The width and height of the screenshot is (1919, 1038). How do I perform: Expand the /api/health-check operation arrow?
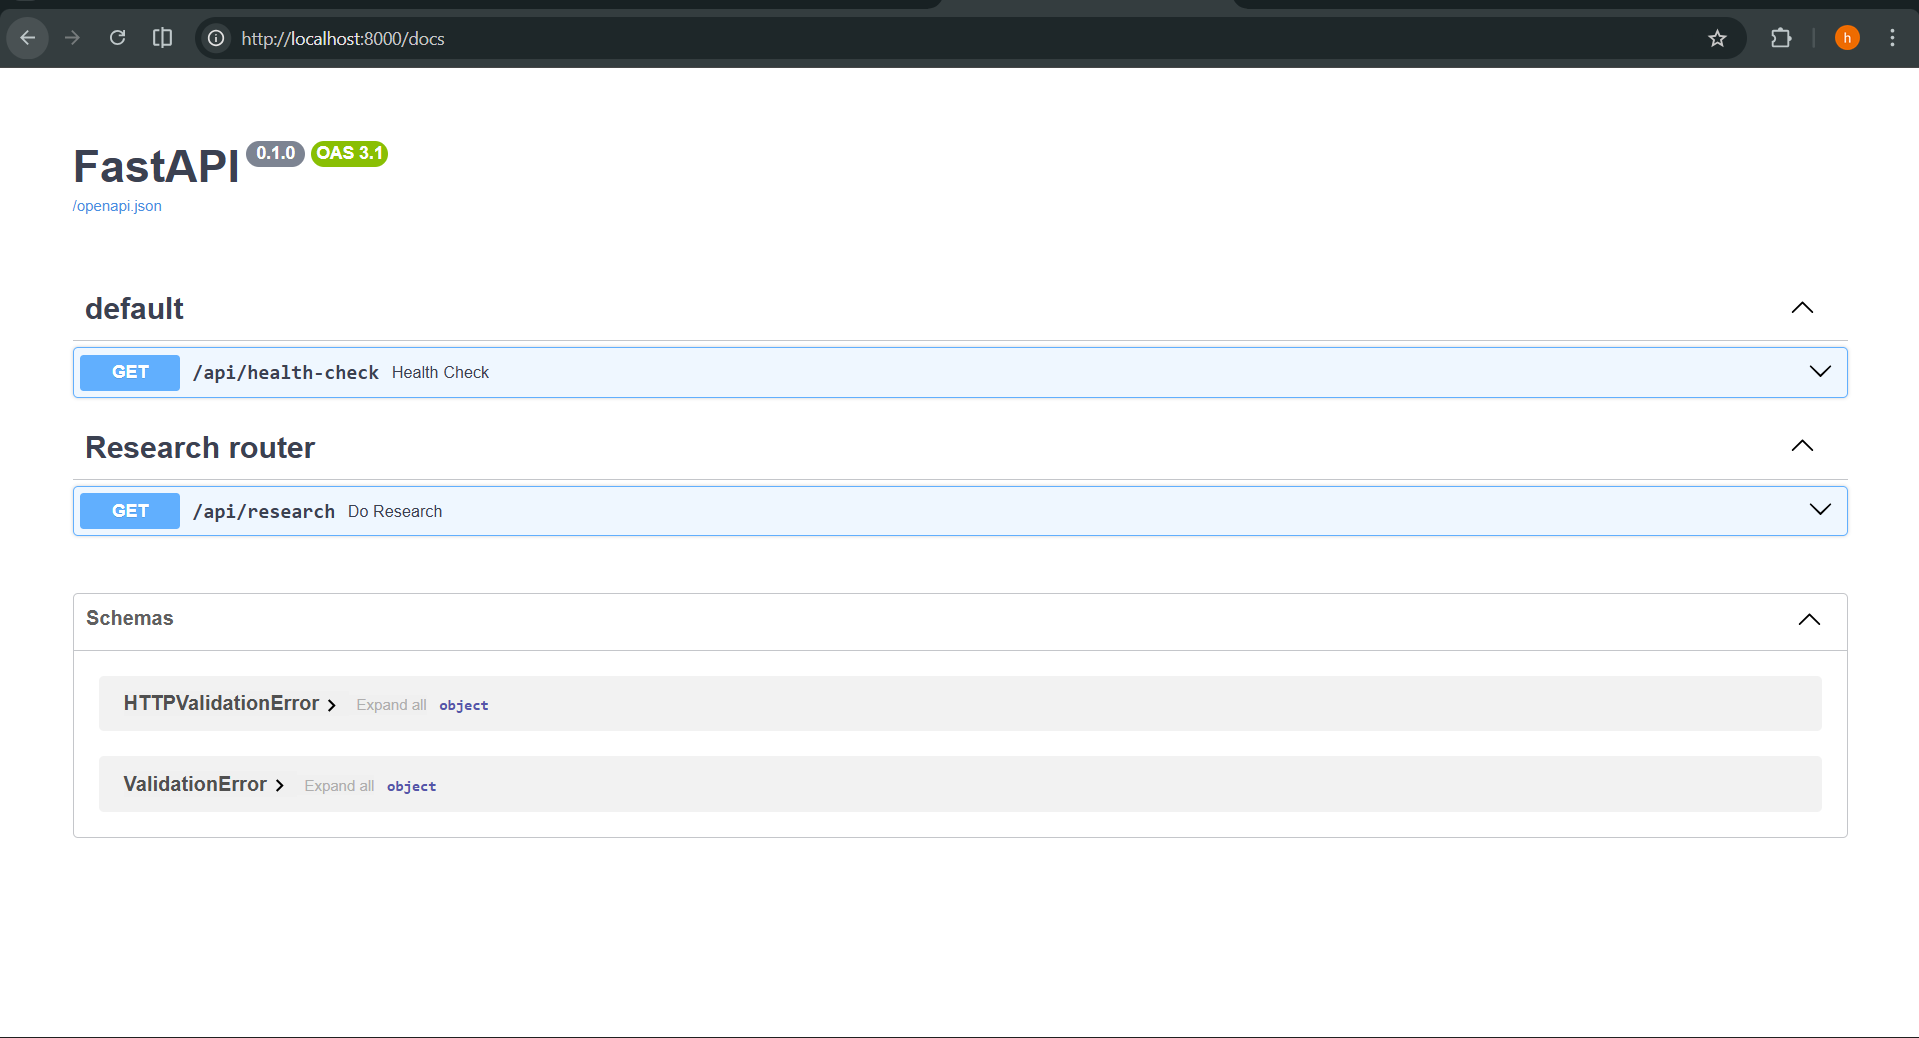point(1820,371)
